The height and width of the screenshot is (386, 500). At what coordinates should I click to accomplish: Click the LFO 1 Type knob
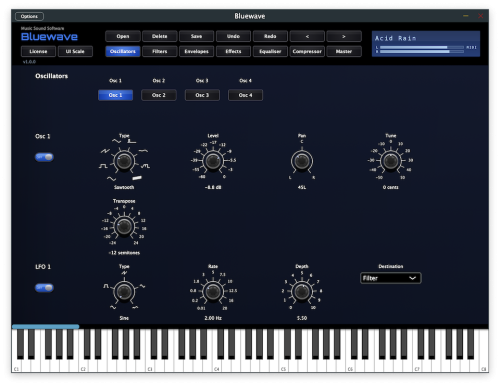pos(124,292)
